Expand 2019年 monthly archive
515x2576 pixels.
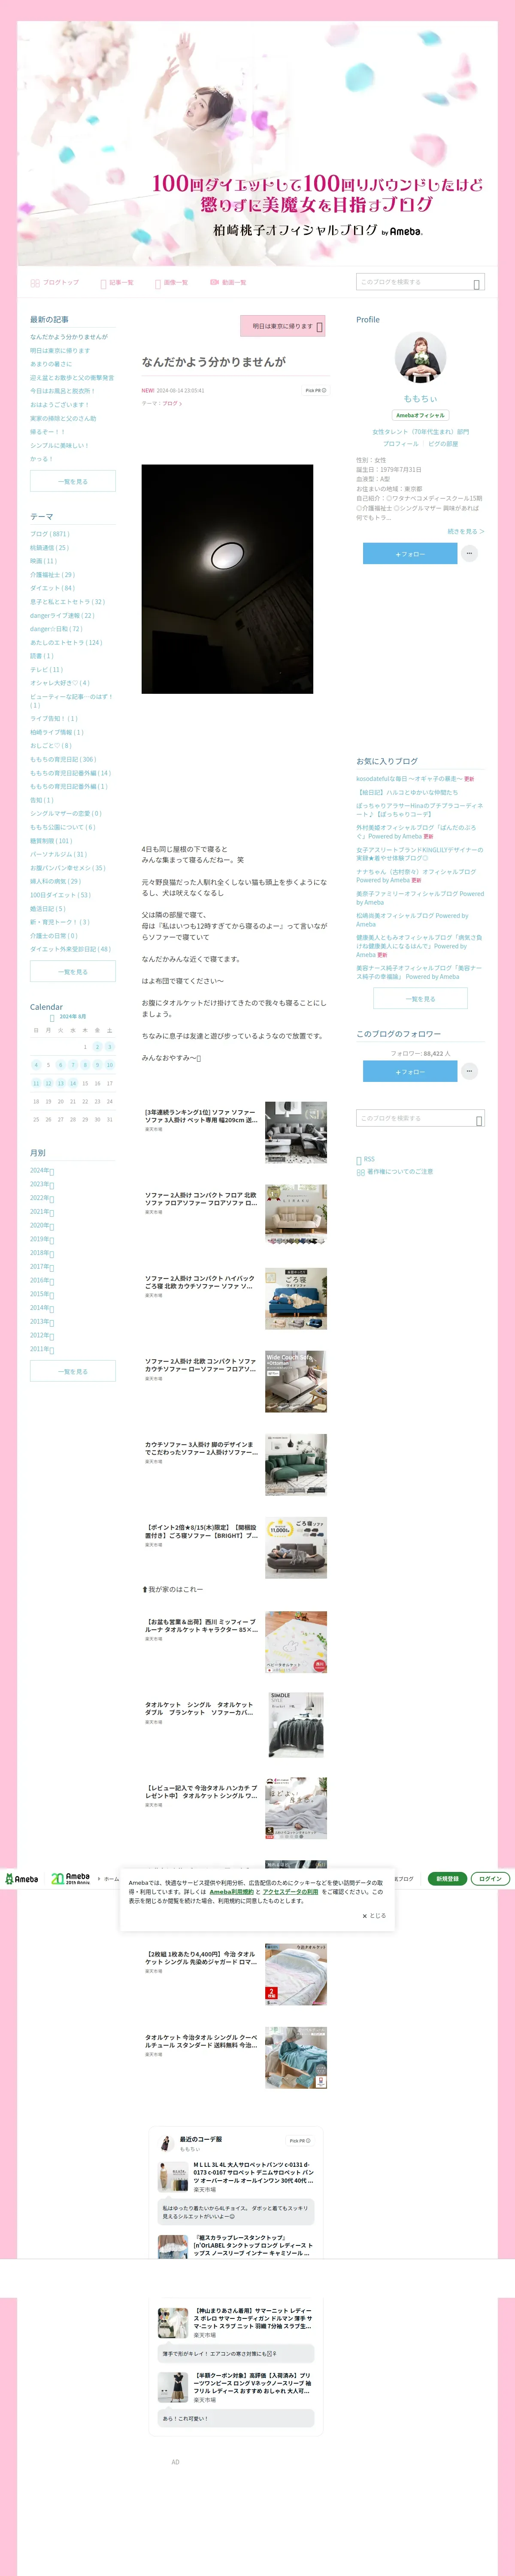[42, 1239]
